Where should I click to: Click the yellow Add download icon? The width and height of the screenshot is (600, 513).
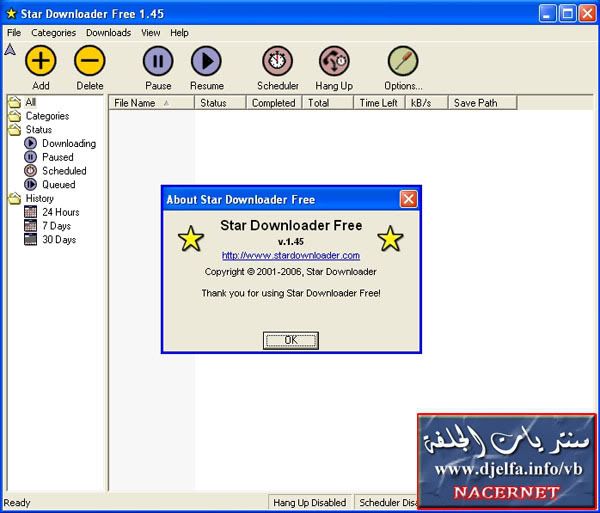coord(41,60)
